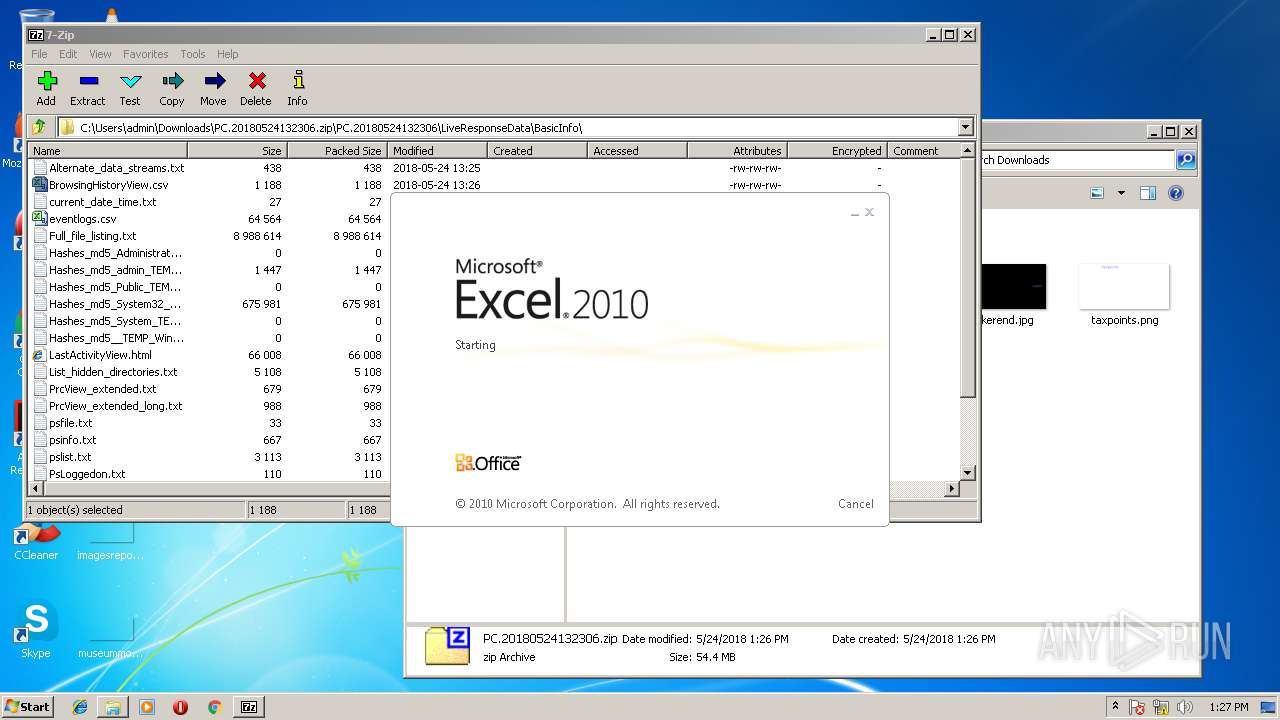The image size is (1280, 720).
Task: Open Explorer help icon
Action: click(1176, 193)
